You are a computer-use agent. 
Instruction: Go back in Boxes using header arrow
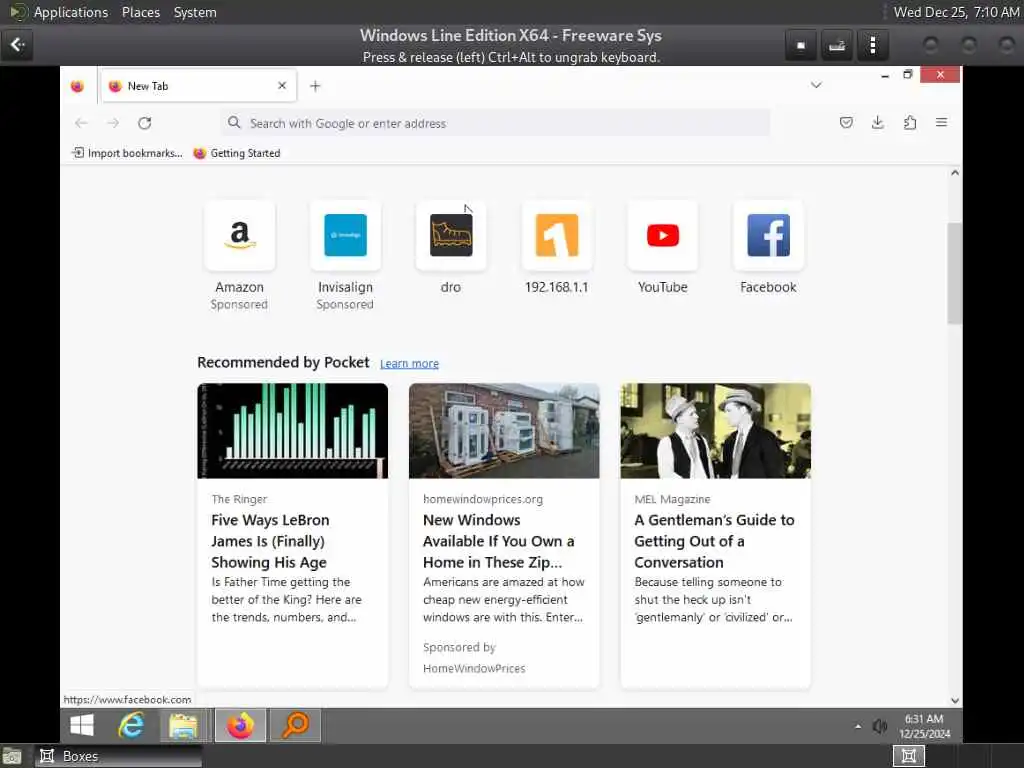point(17,44)
